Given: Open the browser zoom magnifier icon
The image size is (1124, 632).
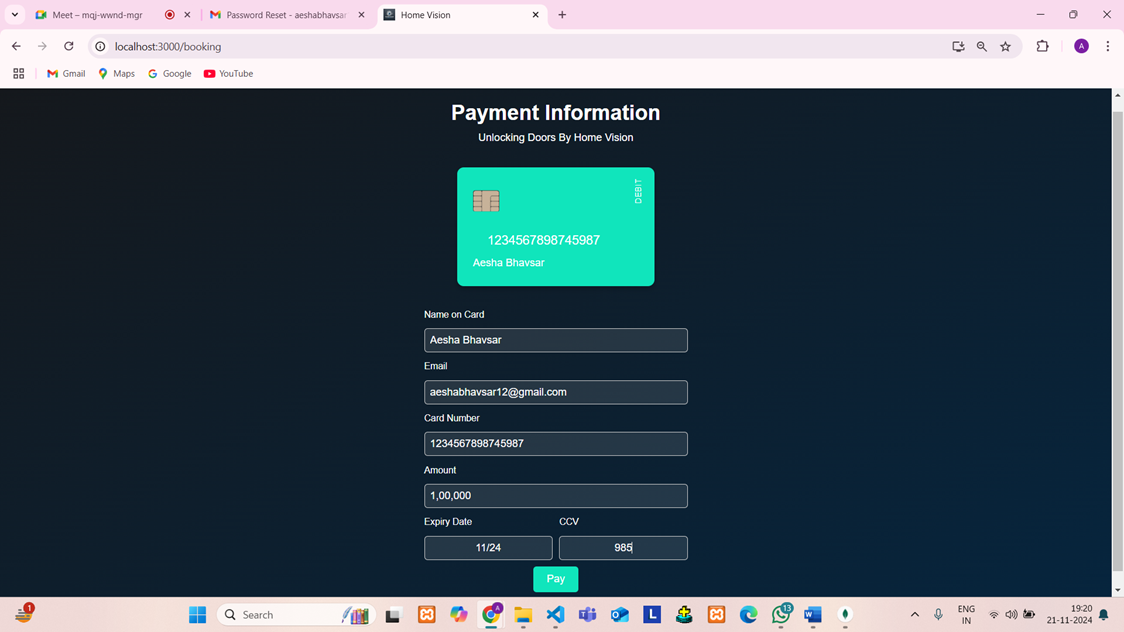Looking at the screenshot, I should (x=981, y=46).
